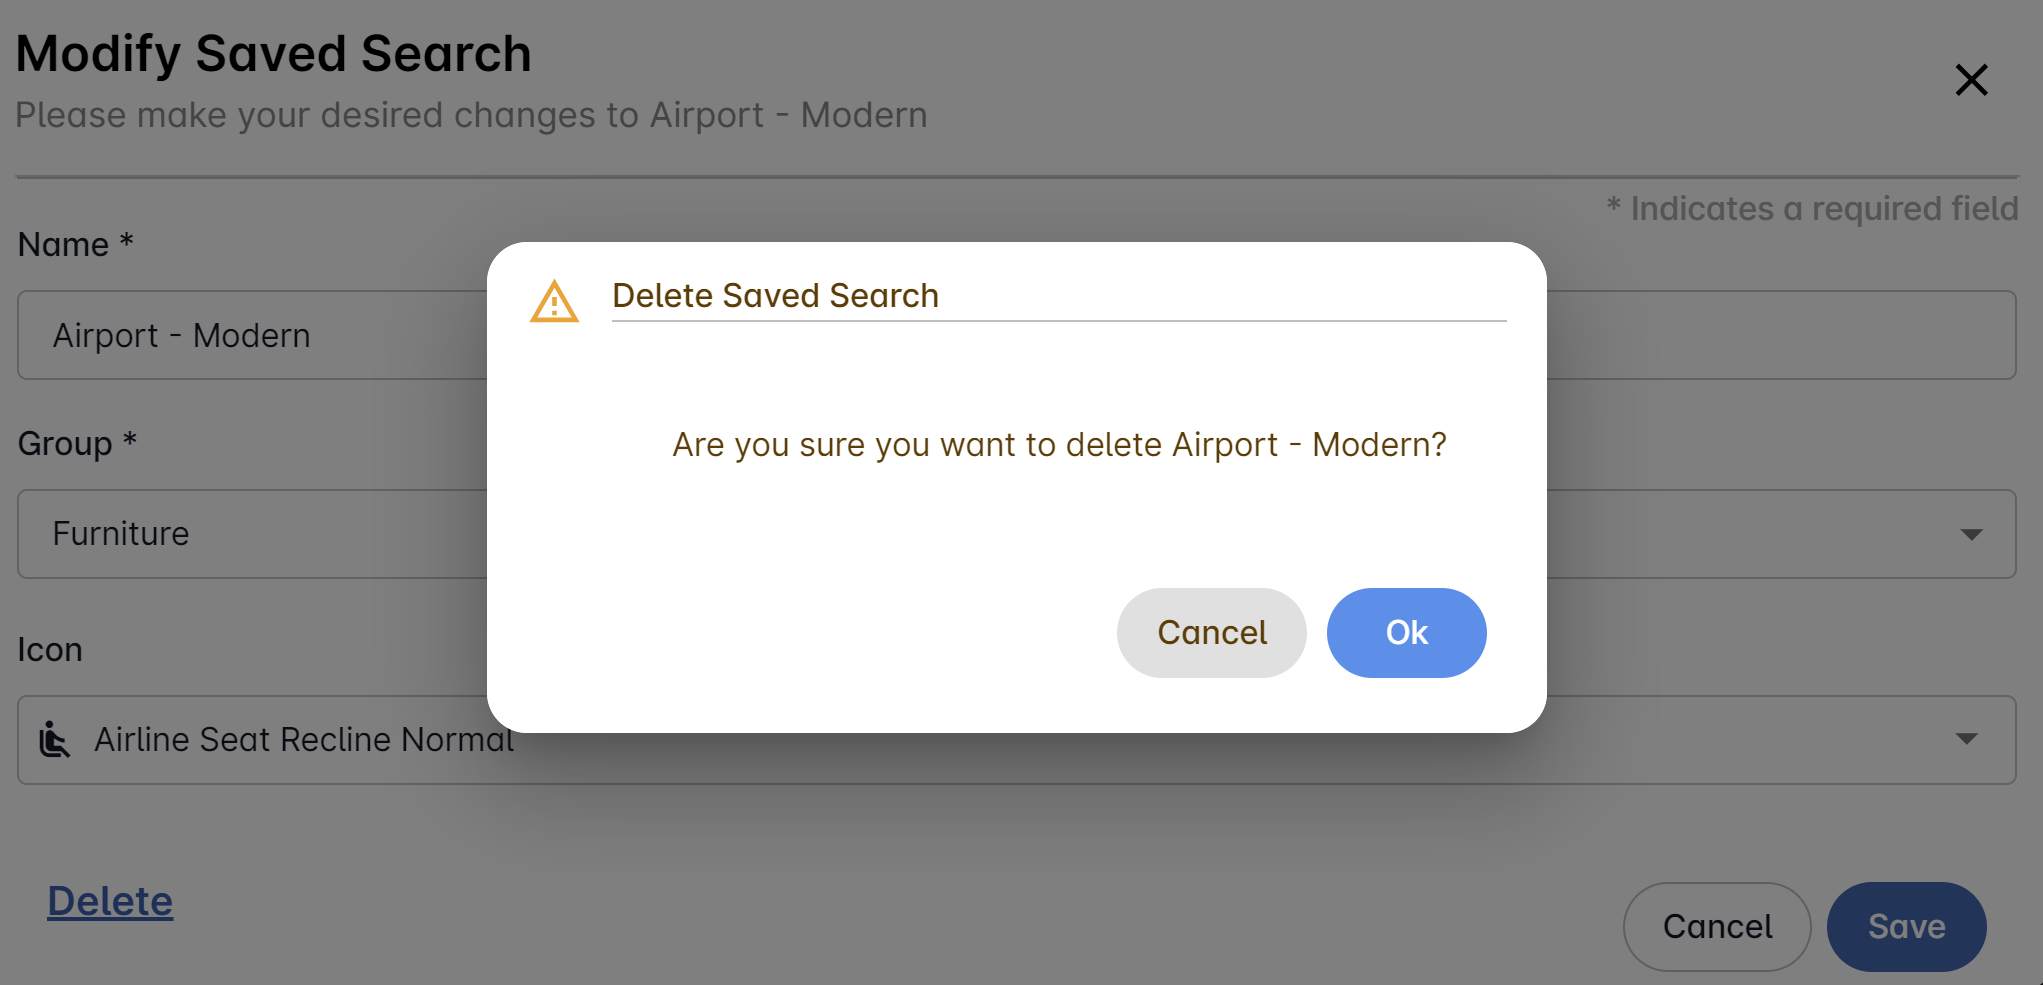Click the airline seat recline icon

click(x=55, y=741)
